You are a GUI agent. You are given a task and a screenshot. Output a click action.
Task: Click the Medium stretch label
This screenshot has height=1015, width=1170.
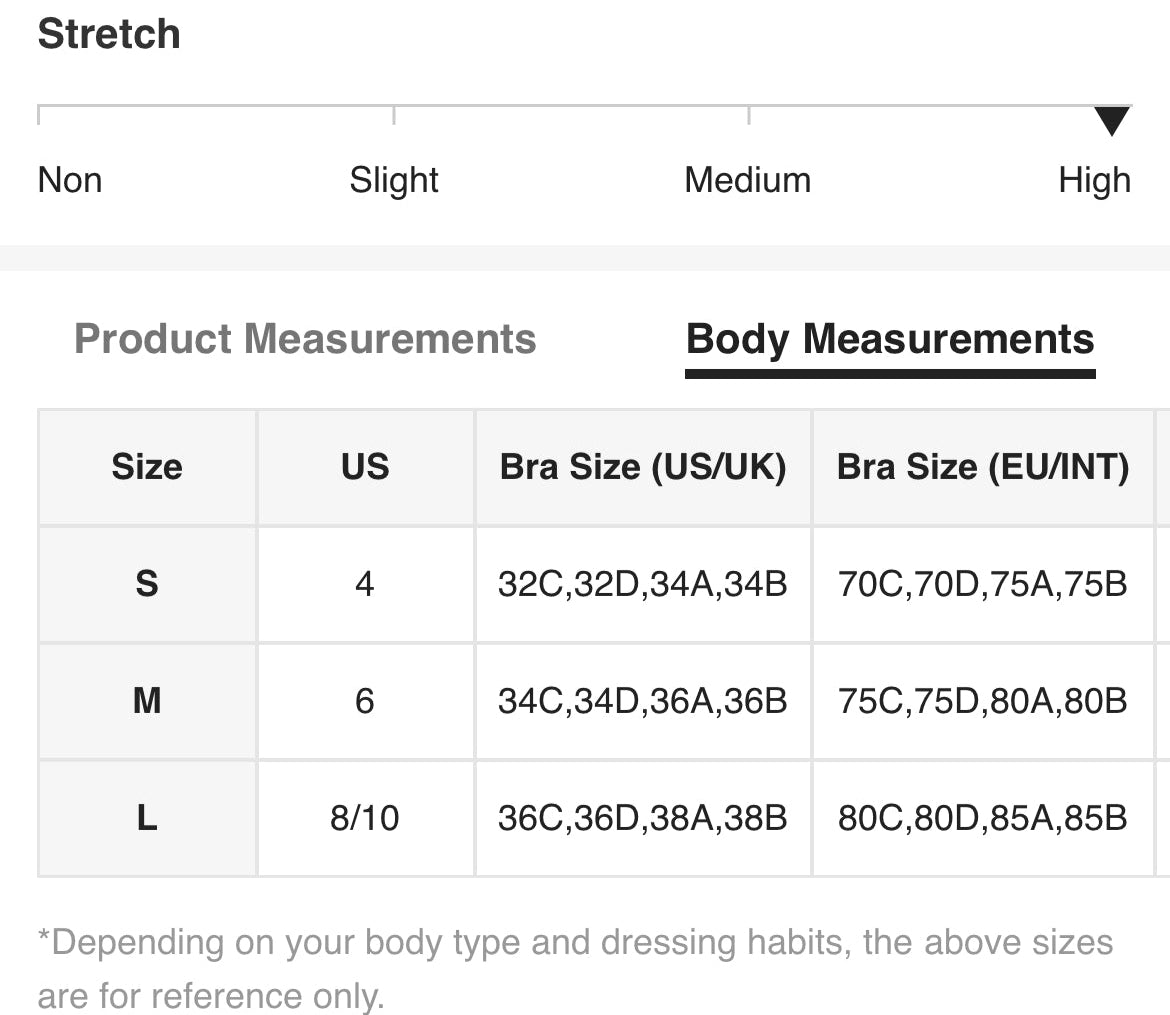[x=747, y=181]
